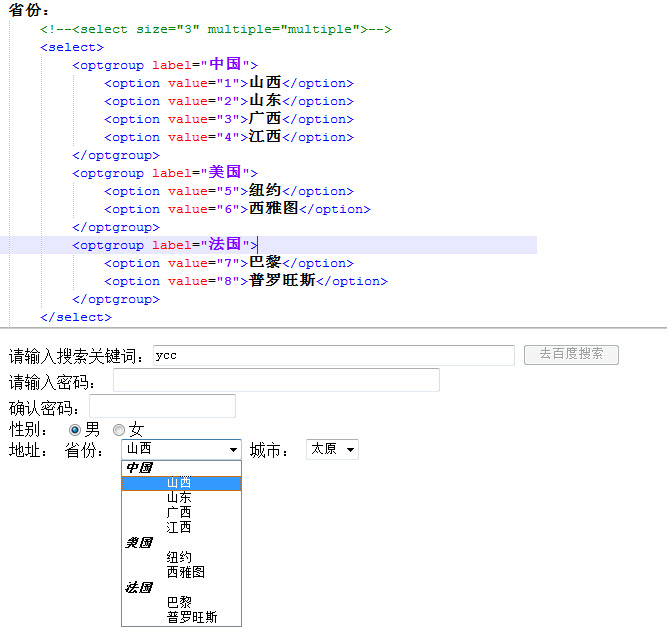Focus the 请输入密码 password field
Screen dimensions: 669x639
tap(276, 380)
